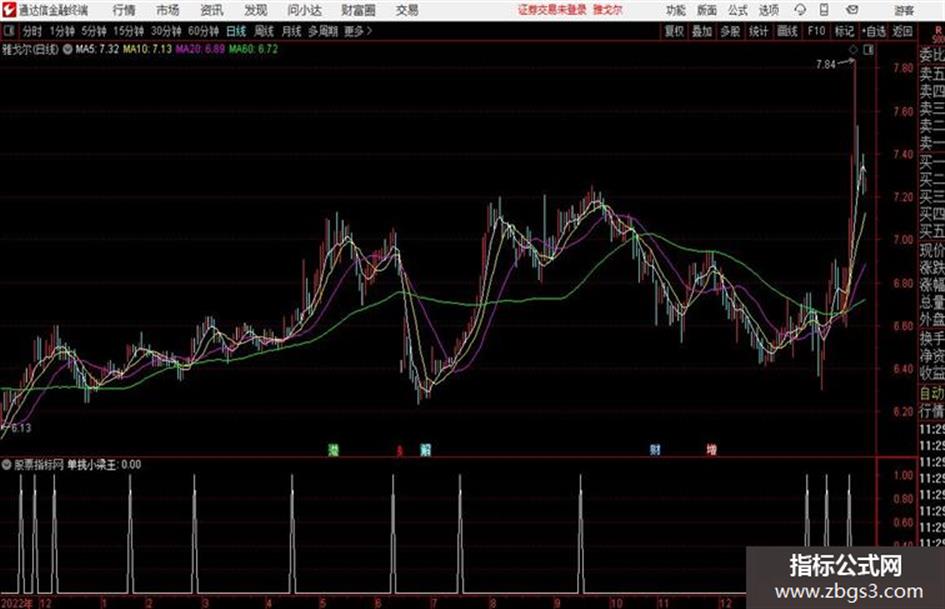Screen dimensions: 945x609
Task: Select the 多周期 multi-period tab
Action: point(323,31)
